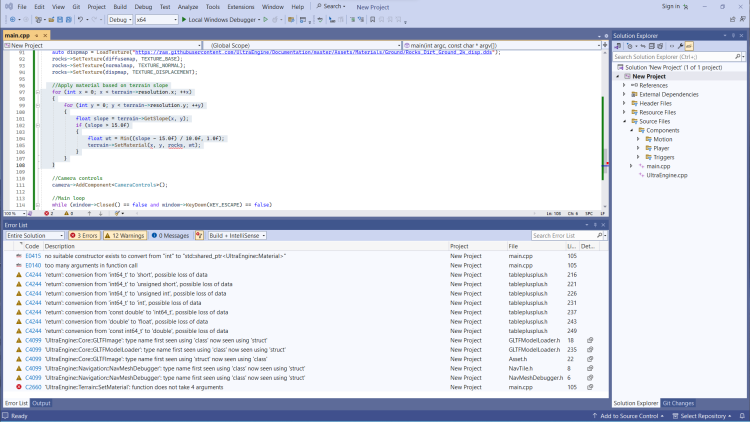Switch to the Git Changes tab
The image size is (750, 422).
click(x=678, y=403)
